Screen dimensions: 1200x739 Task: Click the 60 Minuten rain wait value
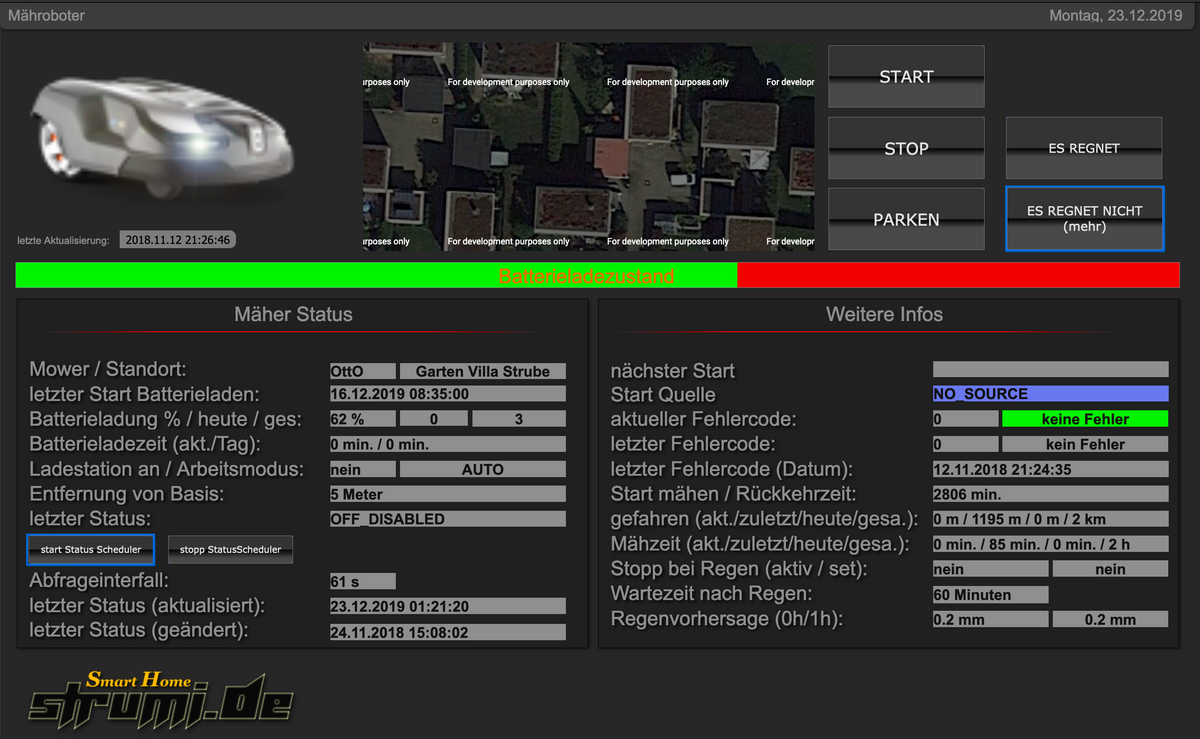click(x=991, y=595)
